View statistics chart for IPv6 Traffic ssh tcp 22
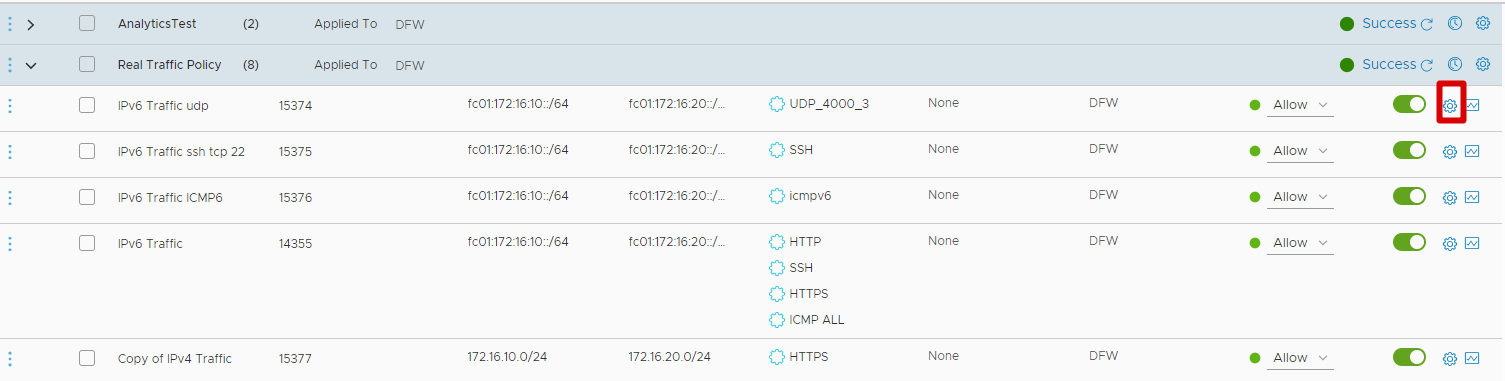The width and height of the screenshot is (1505, 381). click(x=1472, y=151)
